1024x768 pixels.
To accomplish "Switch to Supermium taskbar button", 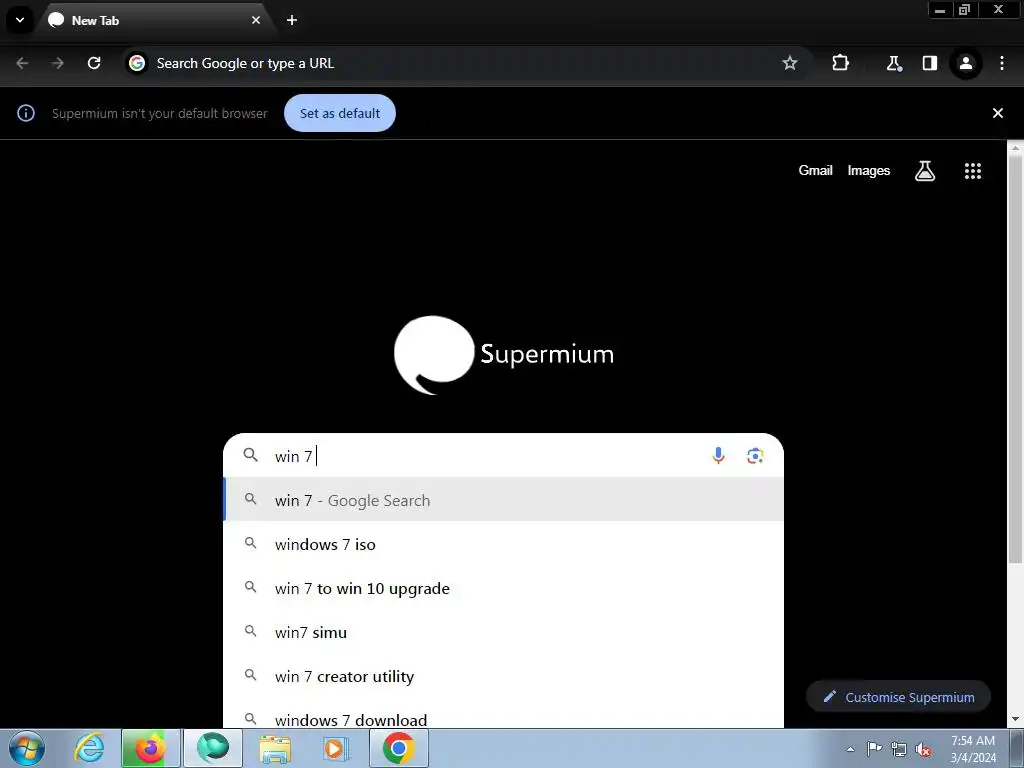I will point(213,748).
